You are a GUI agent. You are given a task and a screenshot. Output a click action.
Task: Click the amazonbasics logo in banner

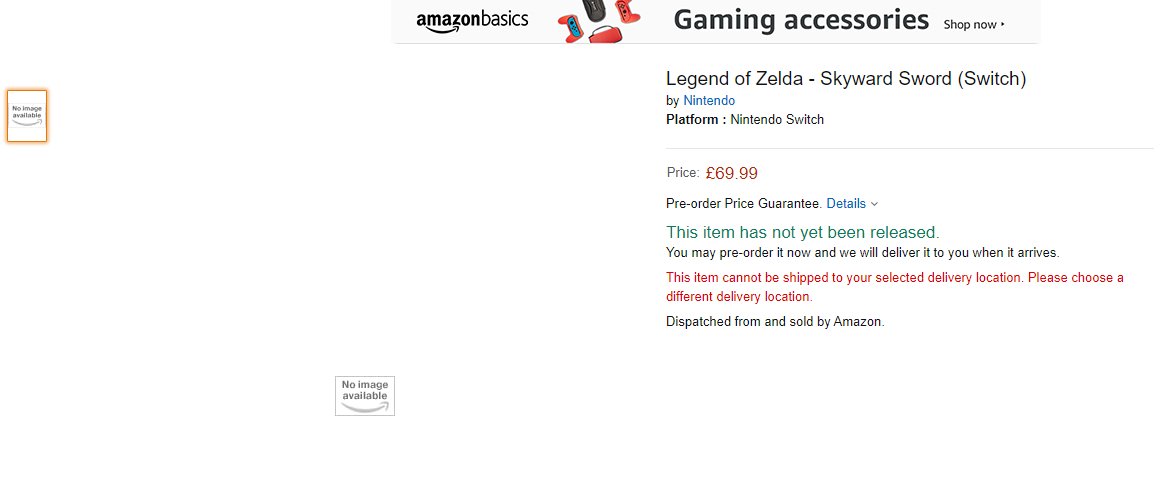point(472,20)
